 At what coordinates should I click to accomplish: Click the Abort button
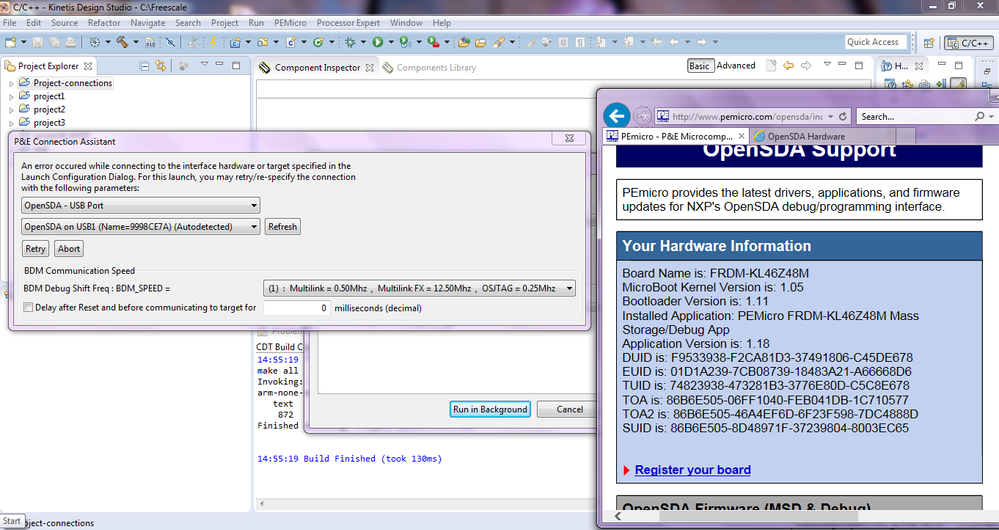tap(69, 249)
